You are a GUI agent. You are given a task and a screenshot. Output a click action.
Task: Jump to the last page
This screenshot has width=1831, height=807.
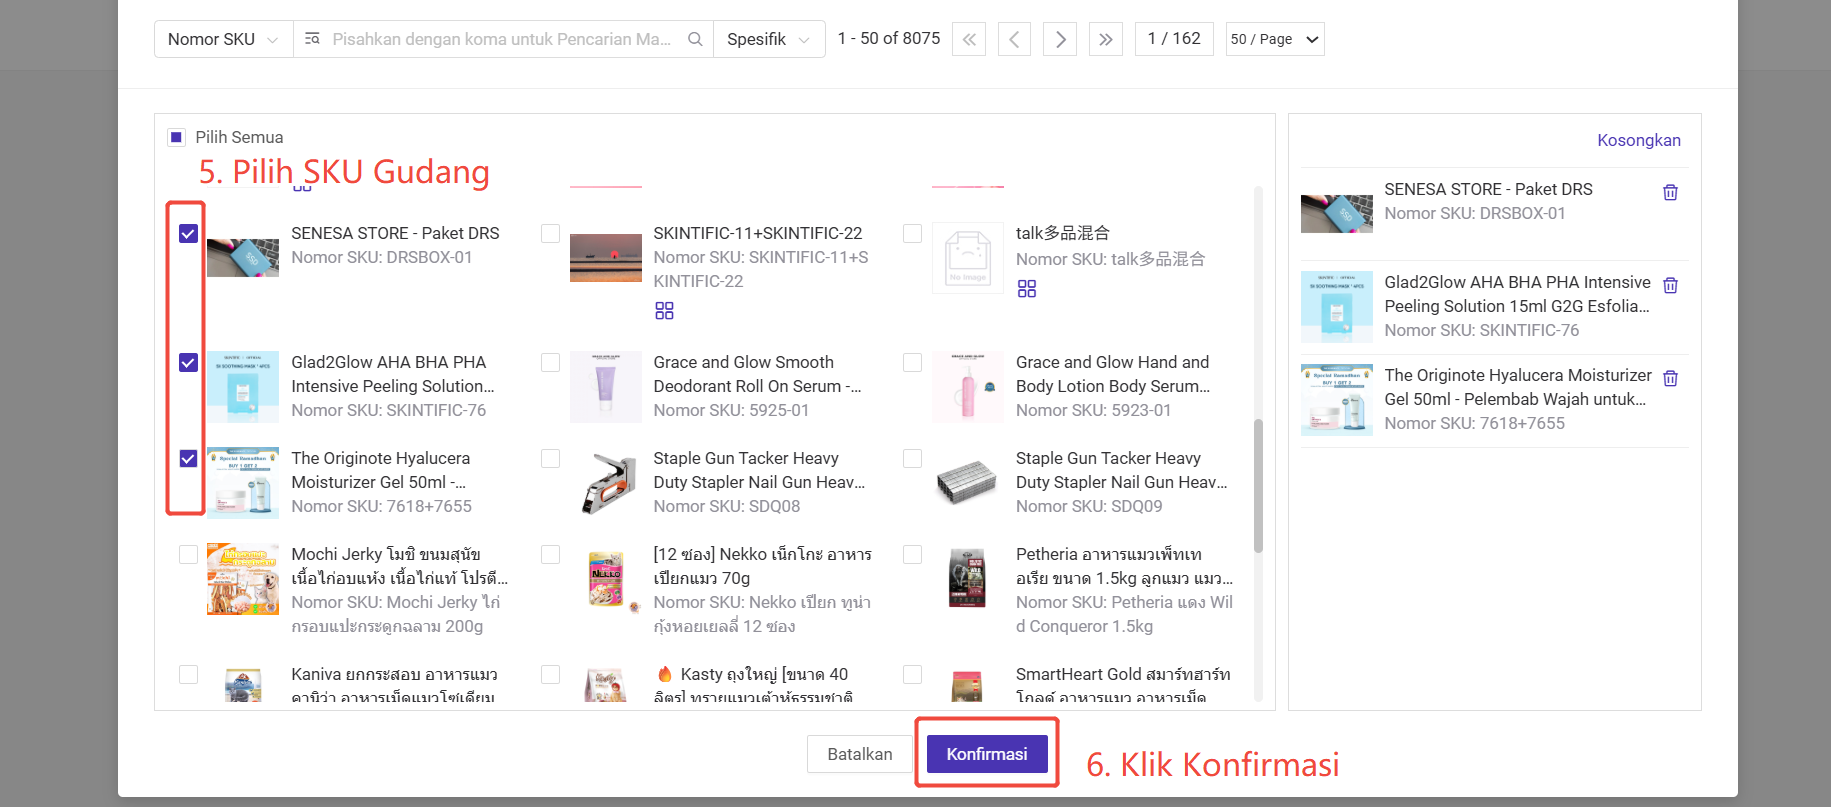pyautogui.click(x=1105, y=39)
